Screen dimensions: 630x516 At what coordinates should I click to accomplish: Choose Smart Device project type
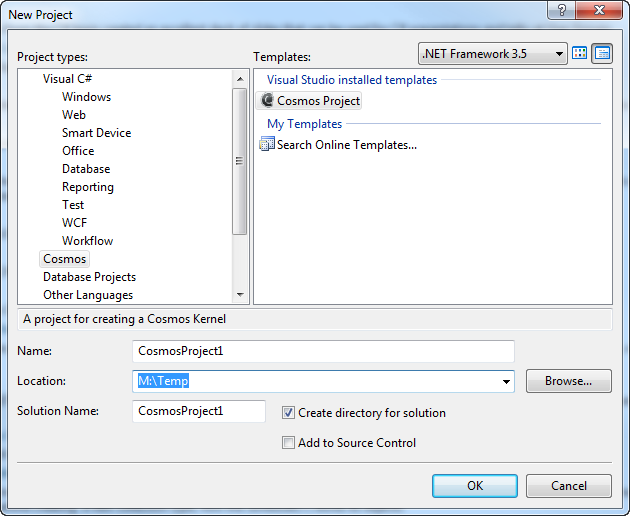pyautogui.click(x=96, y=133)
